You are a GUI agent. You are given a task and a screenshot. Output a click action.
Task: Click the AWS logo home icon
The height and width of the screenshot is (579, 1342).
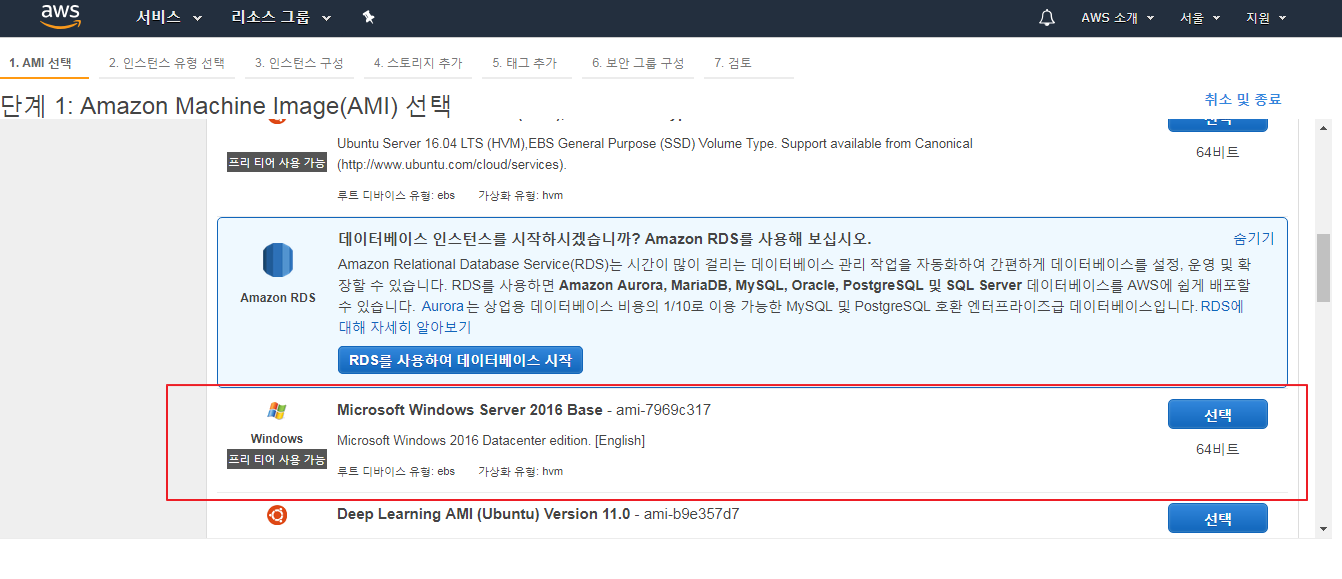[x=61, y=17]
